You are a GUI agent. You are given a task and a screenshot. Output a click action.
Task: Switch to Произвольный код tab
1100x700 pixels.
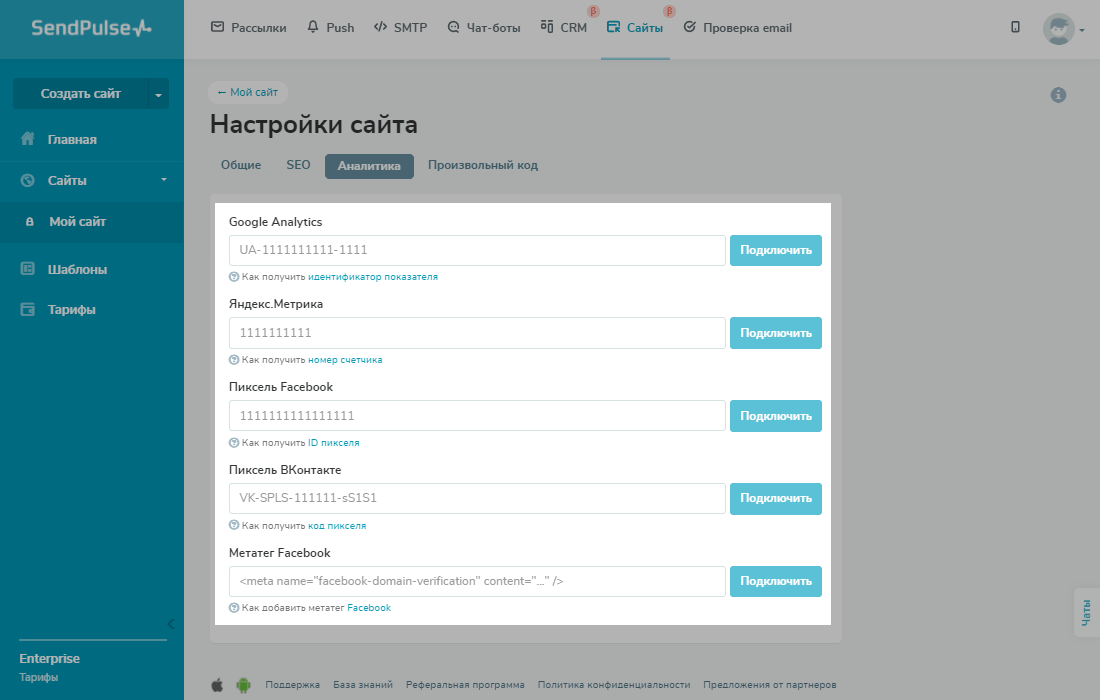(x=483, y=165)
